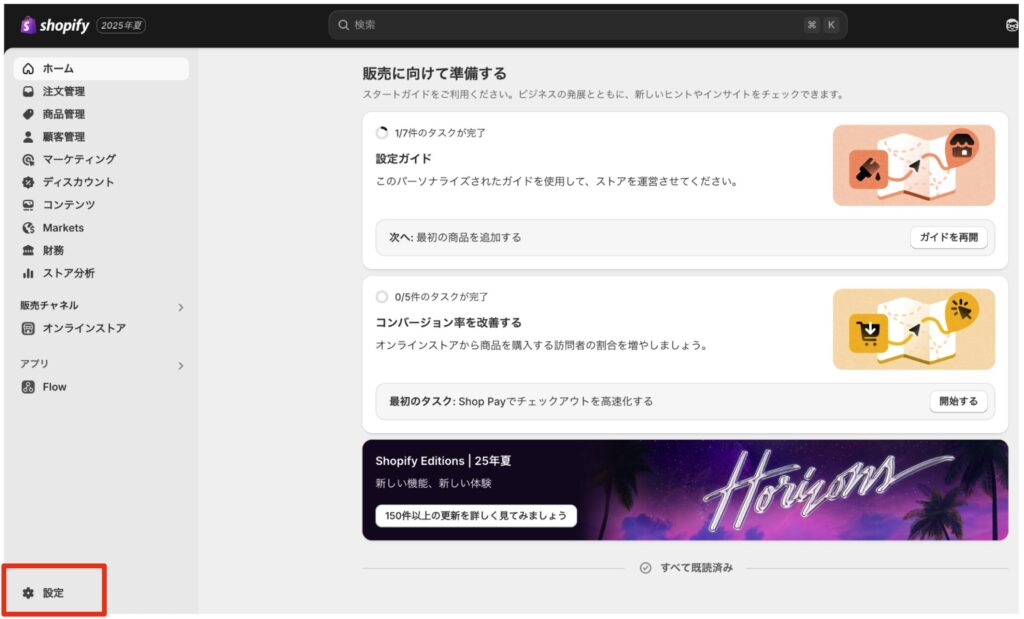Screen dimensions: 1024x619
Task: Click the コンバージョン率を改善する card title
Action: coord(449,323)
